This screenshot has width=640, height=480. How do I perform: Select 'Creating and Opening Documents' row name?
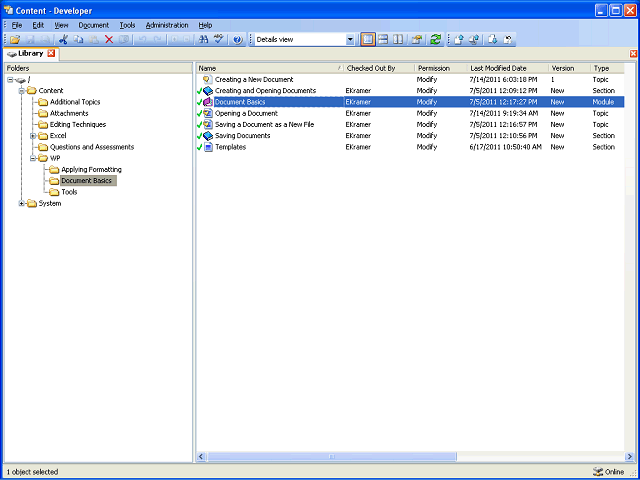[265, 91]
